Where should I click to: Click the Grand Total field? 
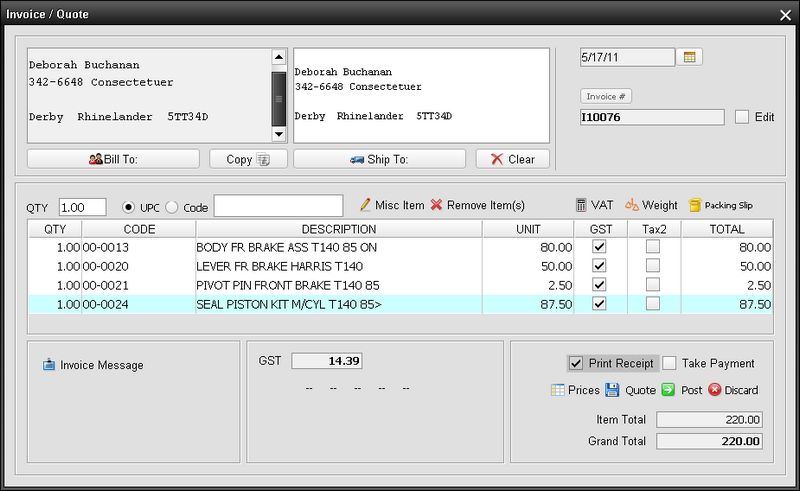[709, 441]
